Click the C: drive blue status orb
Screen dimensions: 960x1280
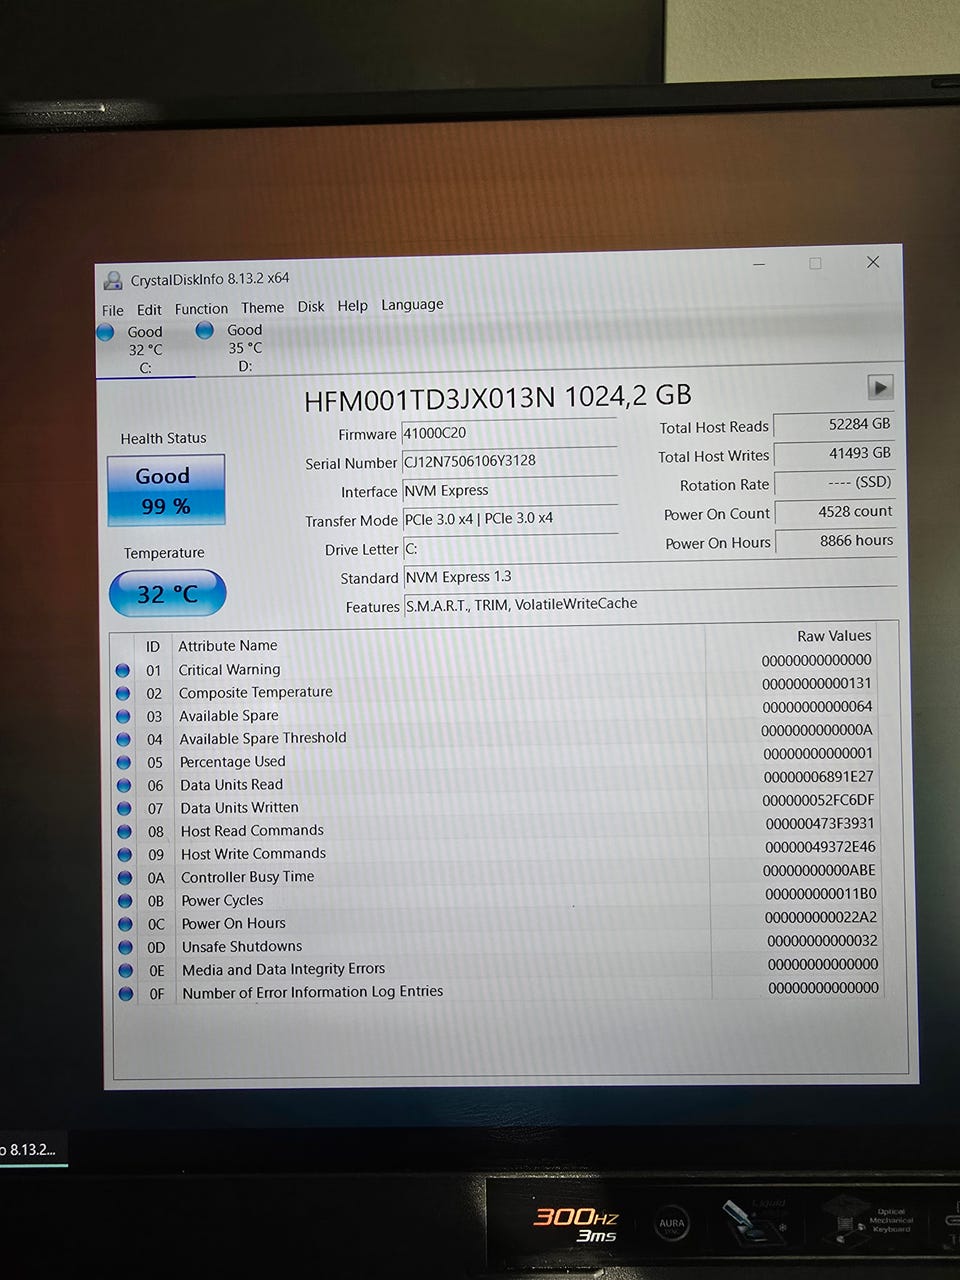pyautogui.click(x=106, y=332)
